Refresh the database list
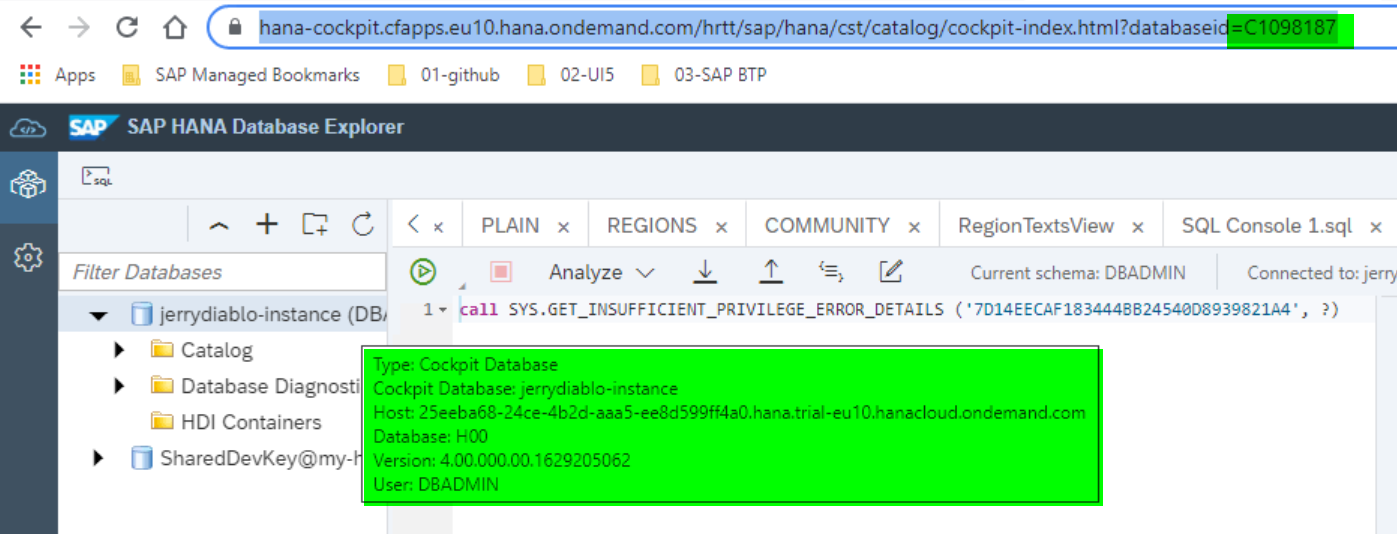1397x534 pixels. pyautogui.click(x=363, y=224)
